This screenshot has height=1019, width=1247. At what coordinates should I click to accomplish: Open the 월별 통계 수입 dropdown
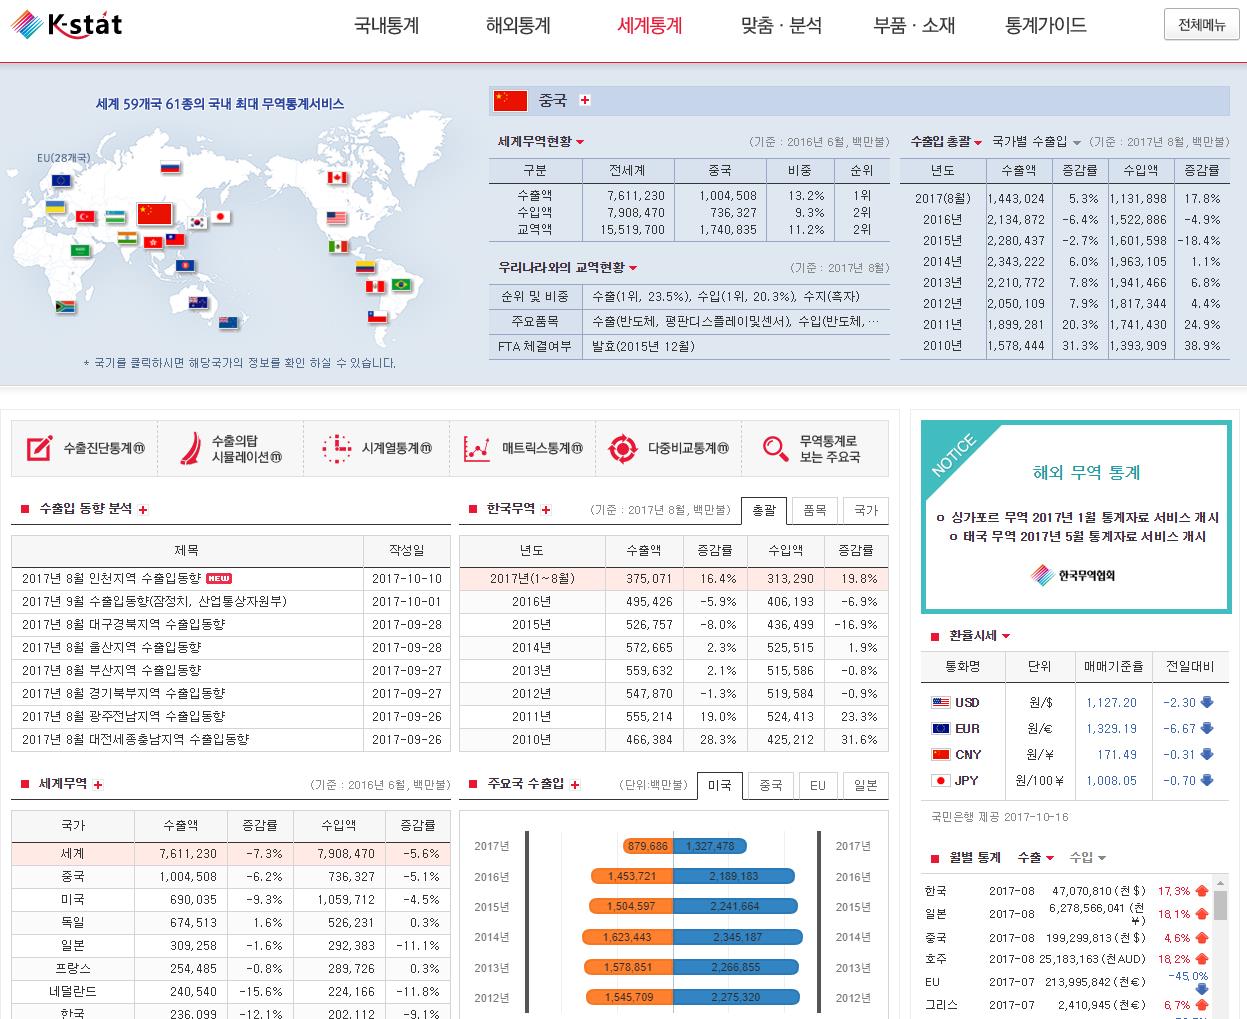(x=1088, y=858)
